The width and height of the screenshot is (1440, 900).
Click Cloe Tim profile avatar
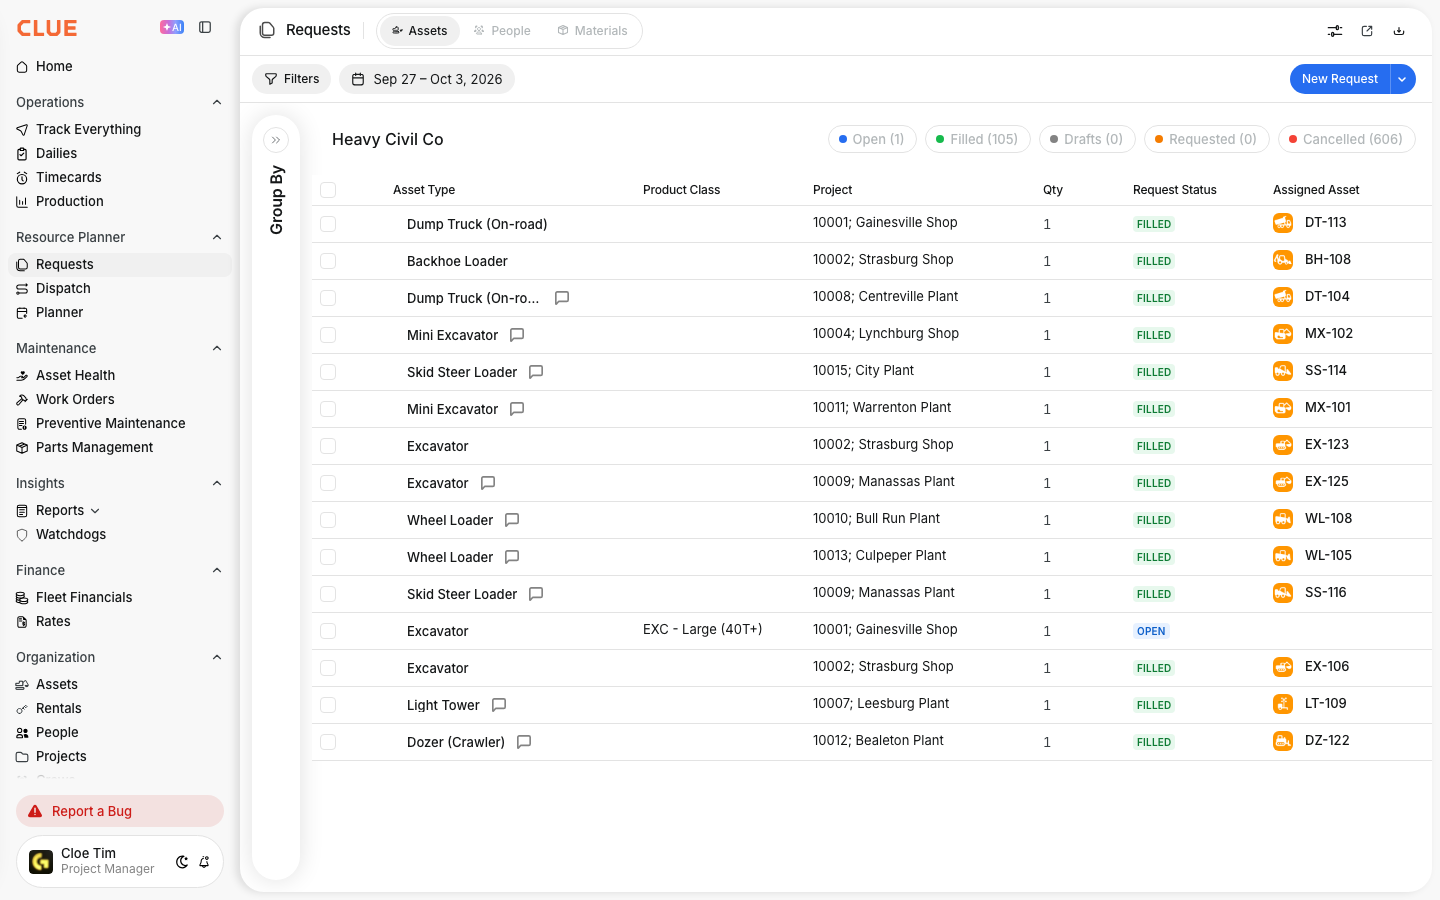41,862
